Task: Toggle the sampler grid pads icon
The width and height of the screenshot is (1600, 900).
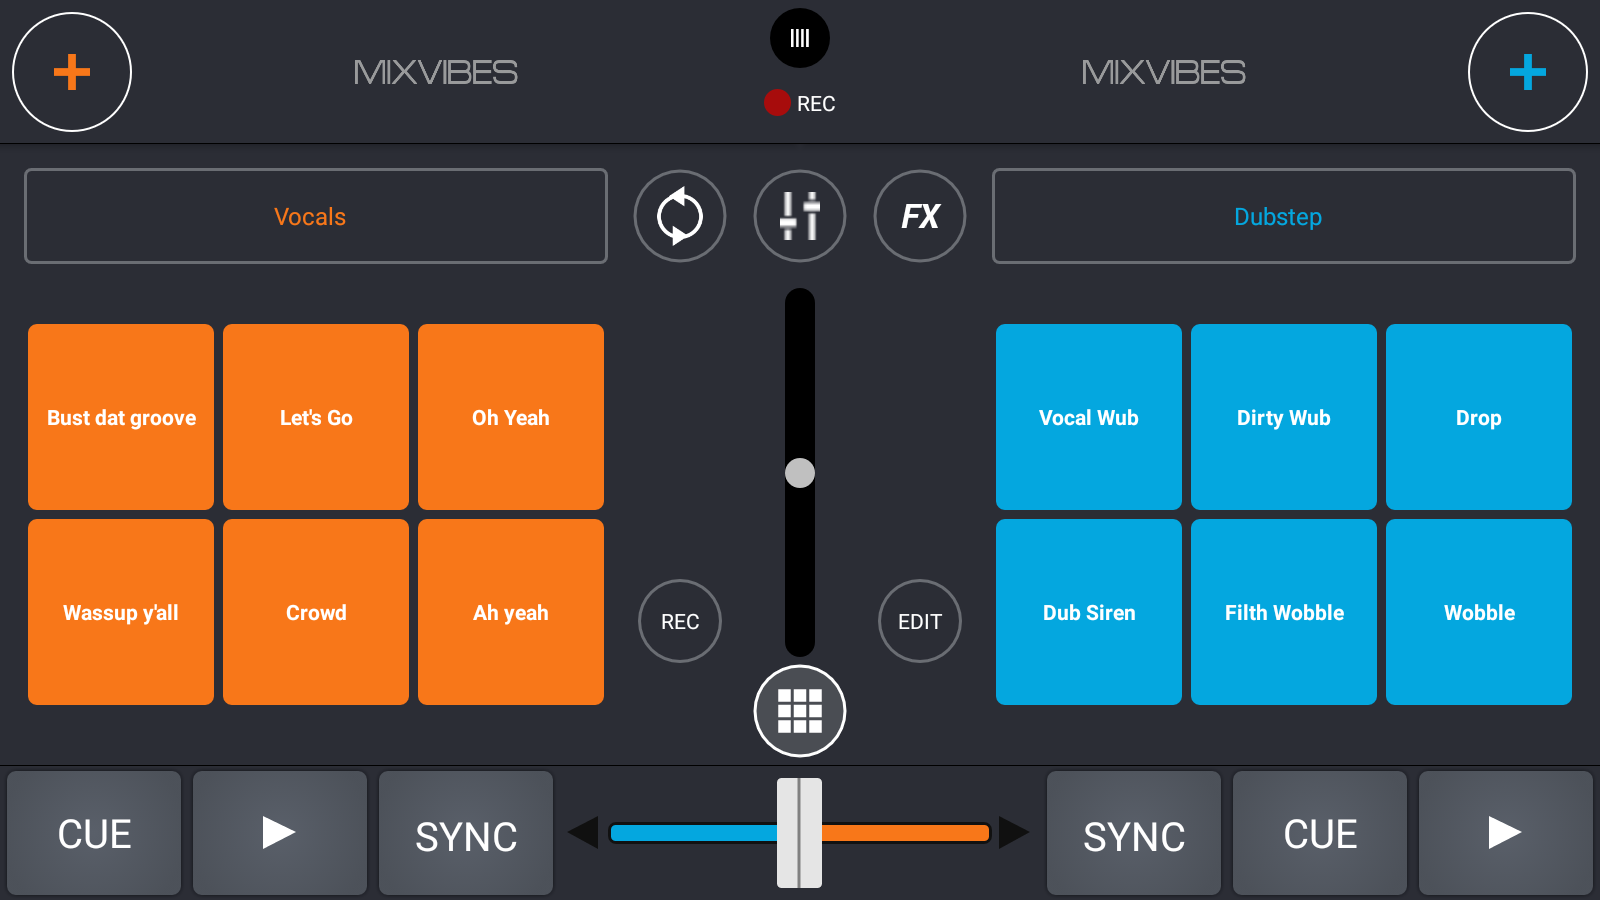Action: click(x=800, y=711)
